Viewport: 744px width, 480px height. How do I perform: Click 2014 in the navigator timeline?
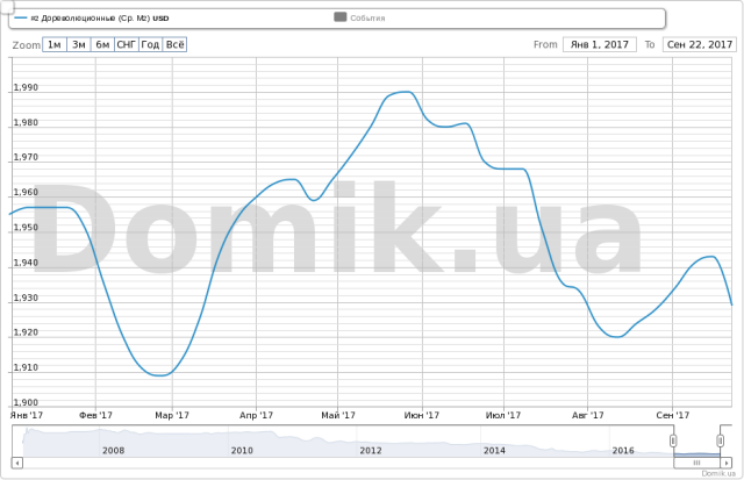coord(494,450)
